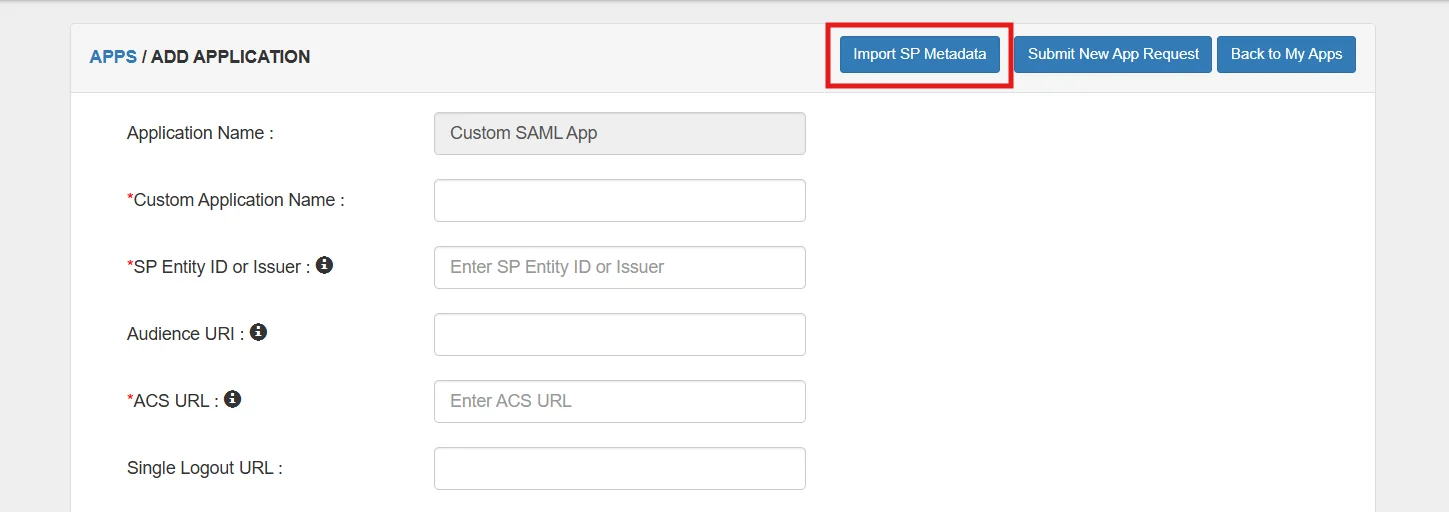Select the Application Name field showing Custom SAML App
The width and height of the screenshot is (1449, 512).
click(x=620, y=133)
